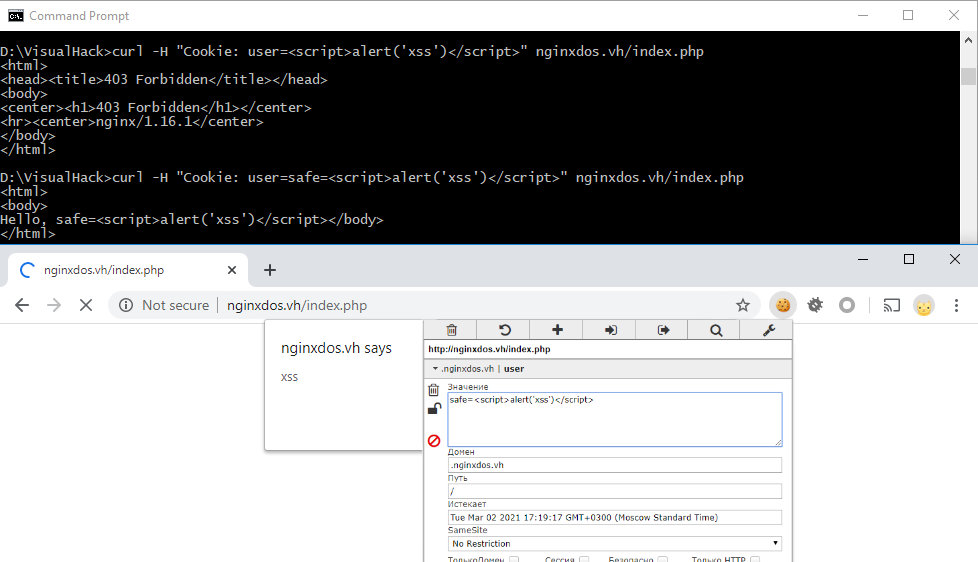Click Command Prompt scroll up arrow
This screenshot has width=978, height=562.
[x=968, y=40]
